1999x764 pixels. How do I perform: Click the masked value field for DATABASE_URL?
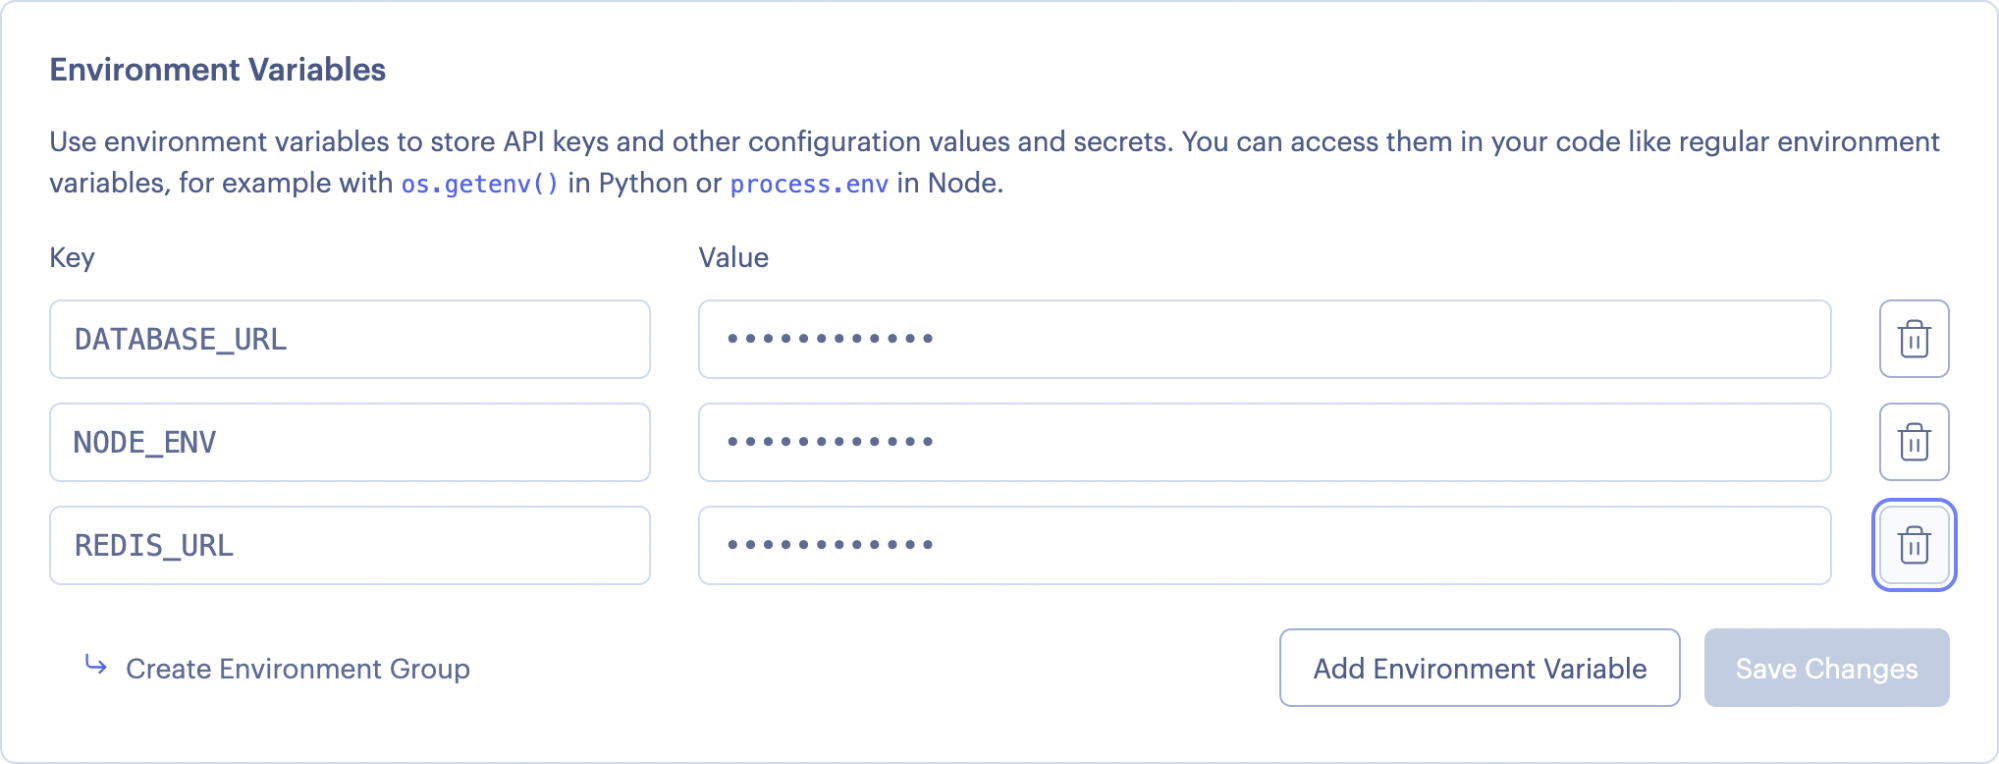coord(1264,339)
